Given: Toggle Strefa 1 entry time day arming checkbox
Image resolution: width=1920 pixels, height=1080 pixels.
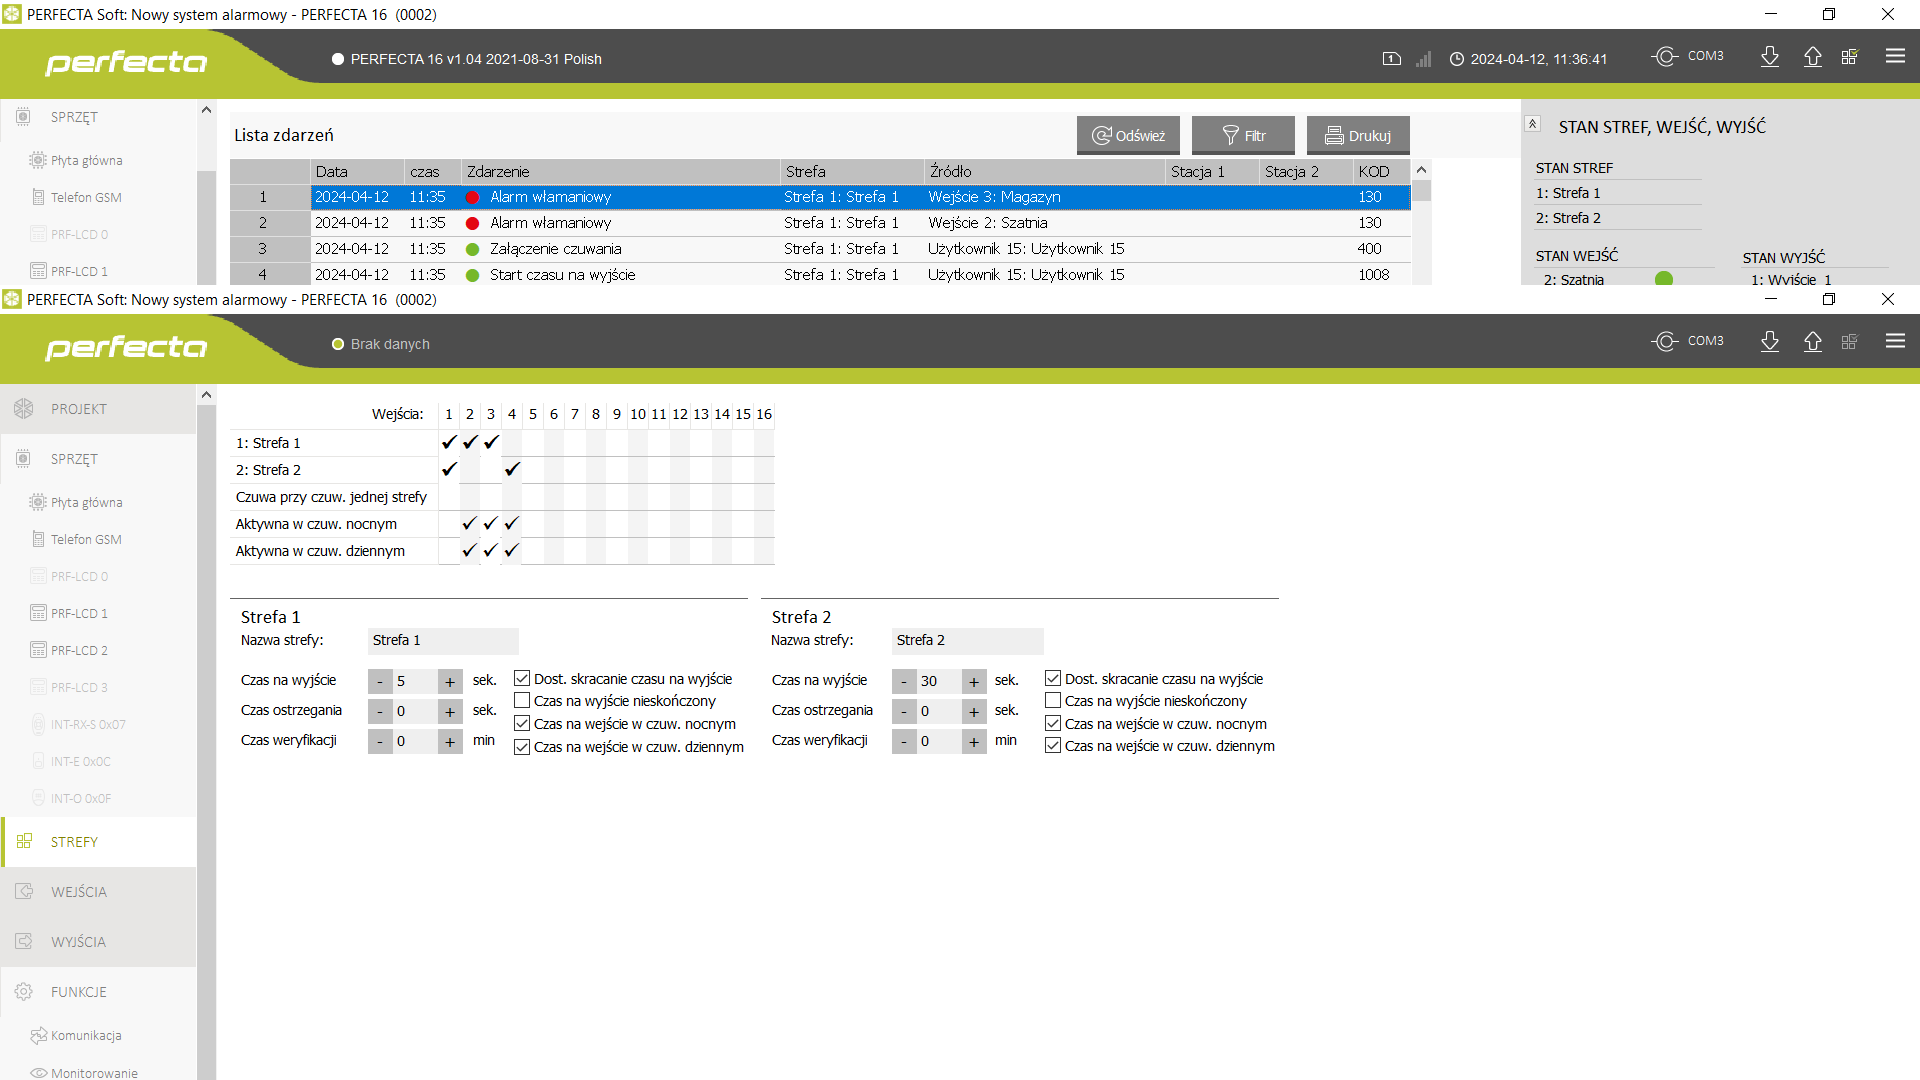Looking at the screenshot, I should pyautogui.click(x=522, y=747).
